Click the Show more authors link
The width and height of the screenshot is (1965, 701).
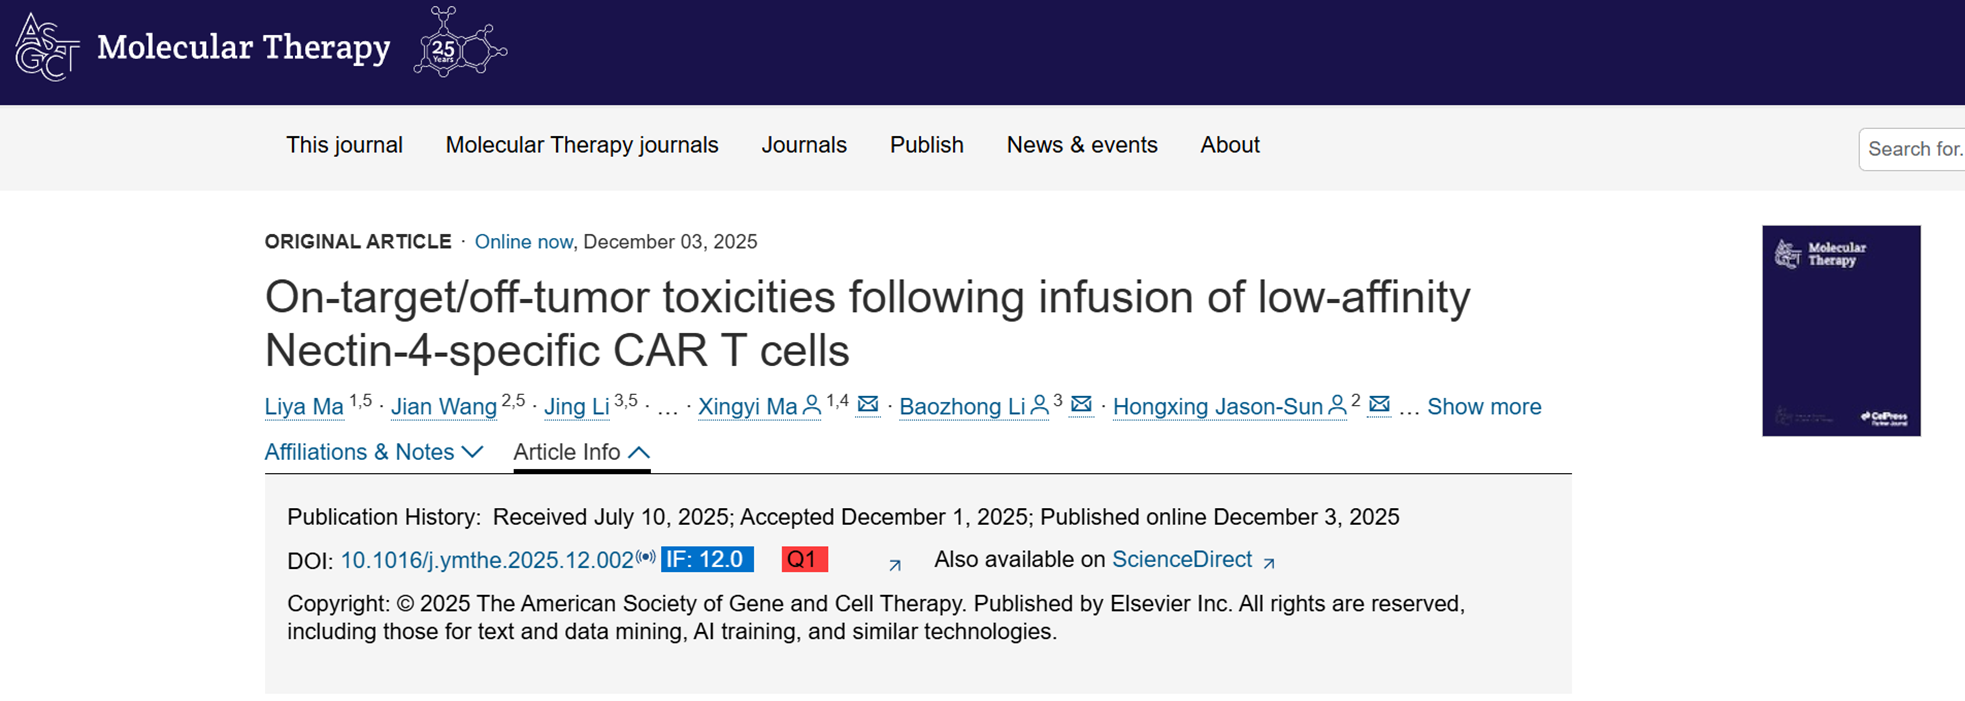pos(1484,407)
